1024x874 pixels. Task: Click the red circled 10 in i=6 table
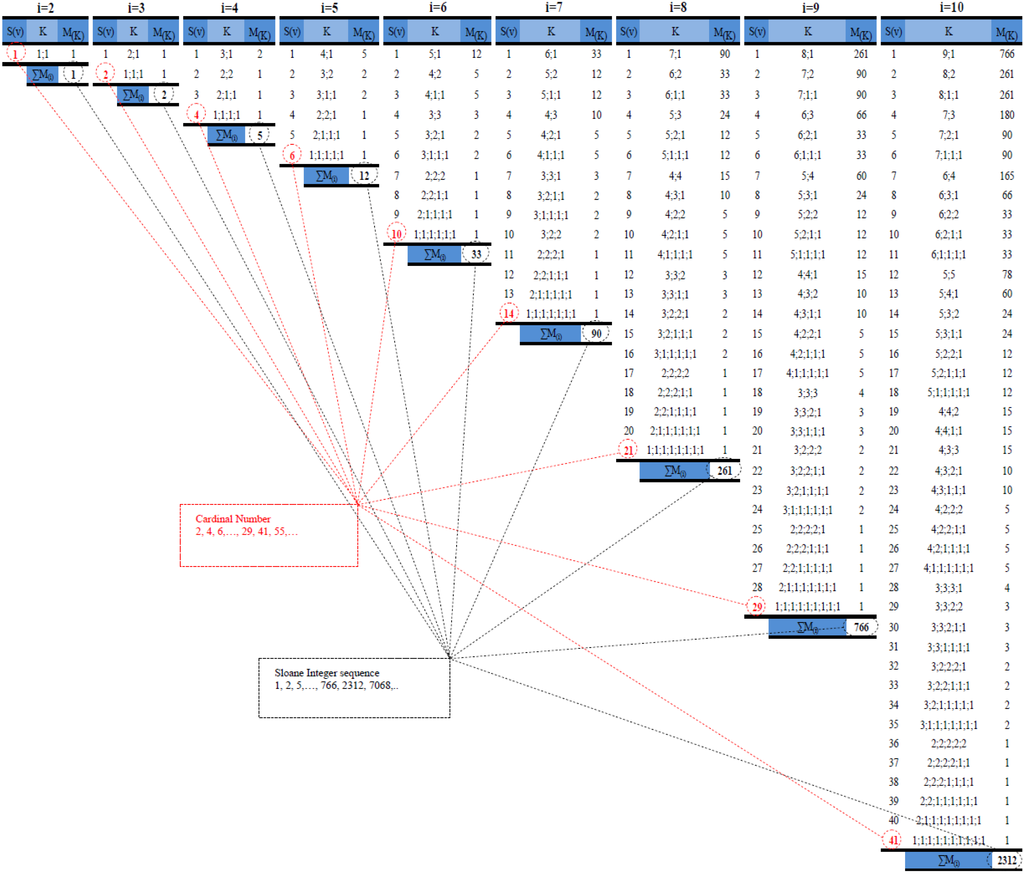(396, 234)
